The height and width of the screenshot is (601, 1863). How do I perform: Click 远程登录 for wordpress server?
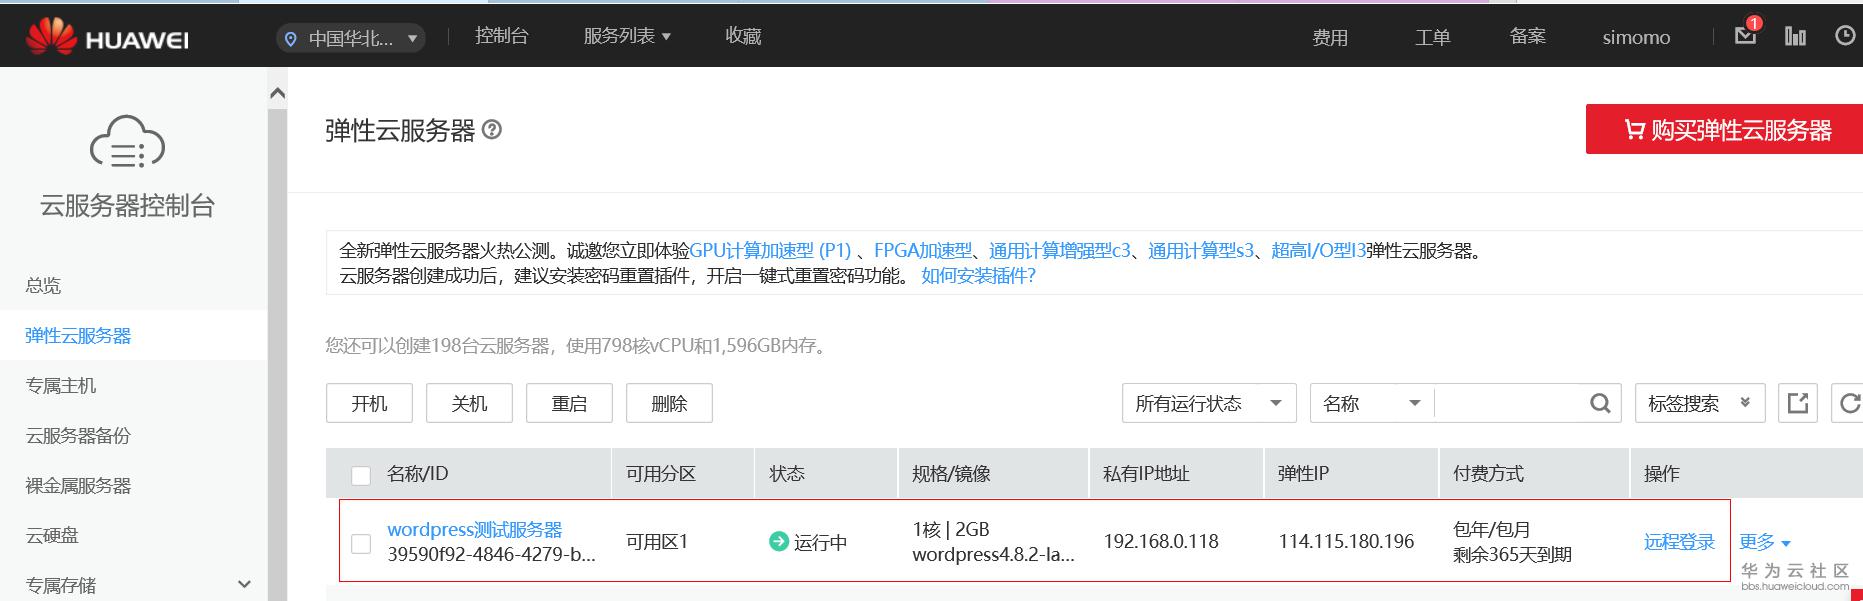[1679, 542]
